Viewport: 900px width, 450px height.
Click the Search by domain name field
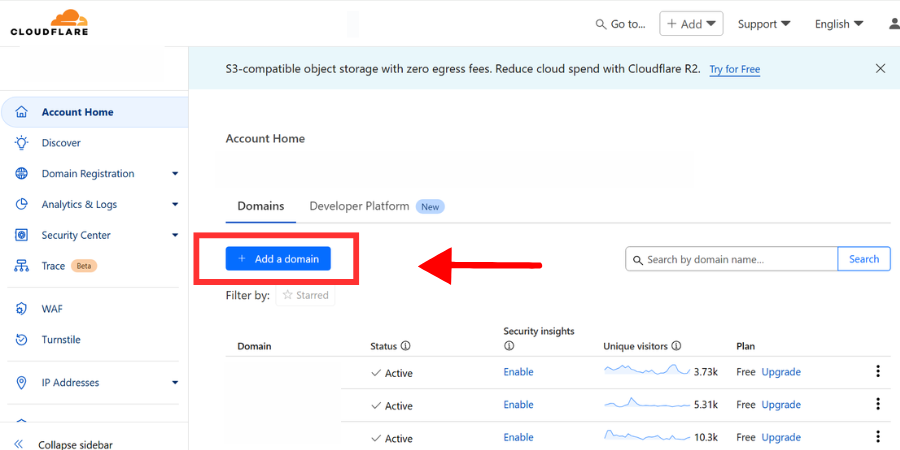click(x=732, y=259)
